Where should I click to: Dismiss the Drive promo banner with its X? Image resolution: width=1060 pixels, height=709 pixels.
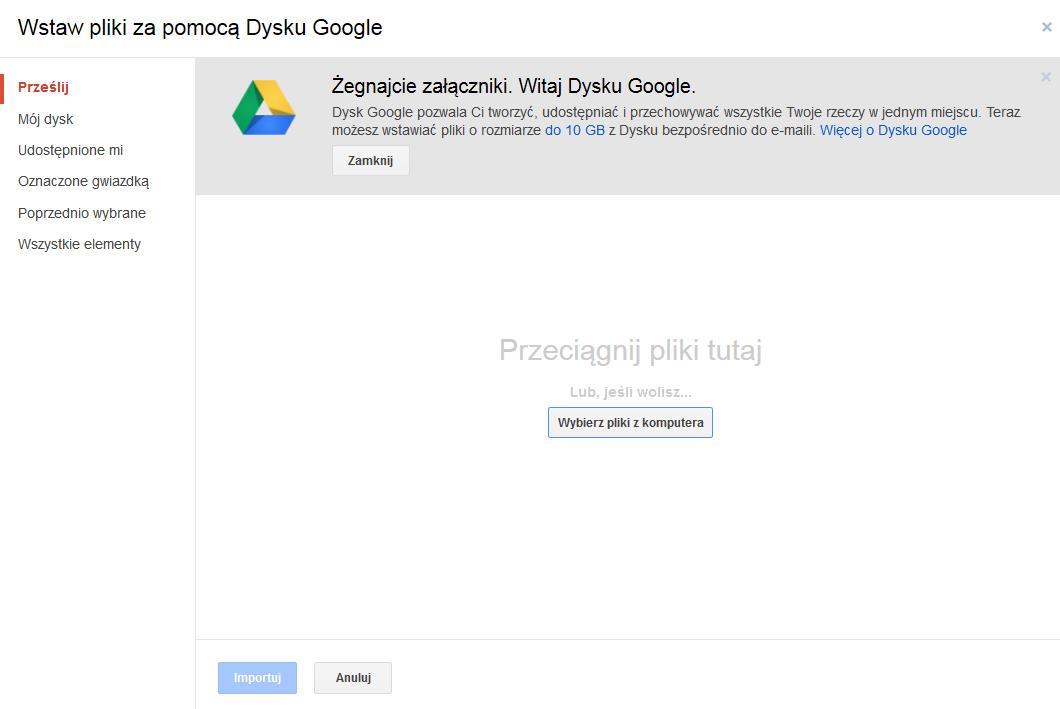coord(1046,77)
